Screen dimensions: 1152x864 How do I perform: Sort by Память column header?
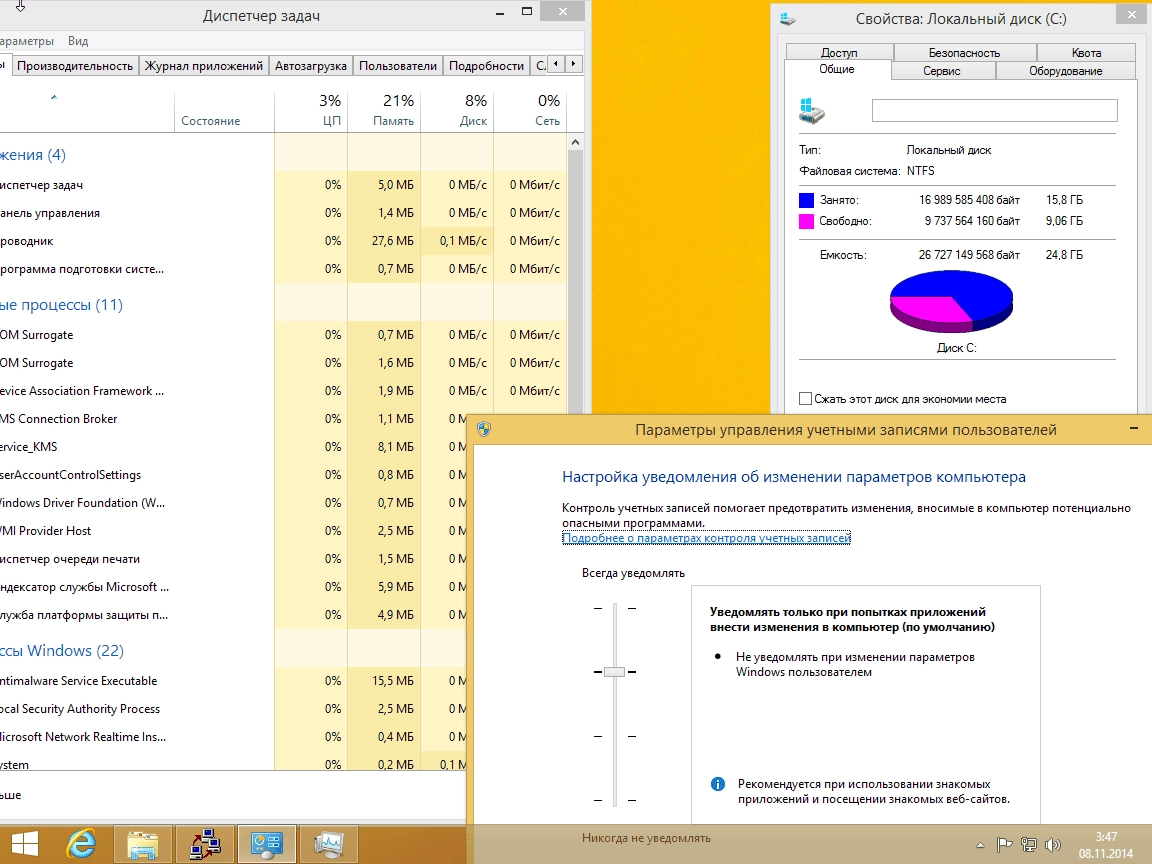click(384, 111)
